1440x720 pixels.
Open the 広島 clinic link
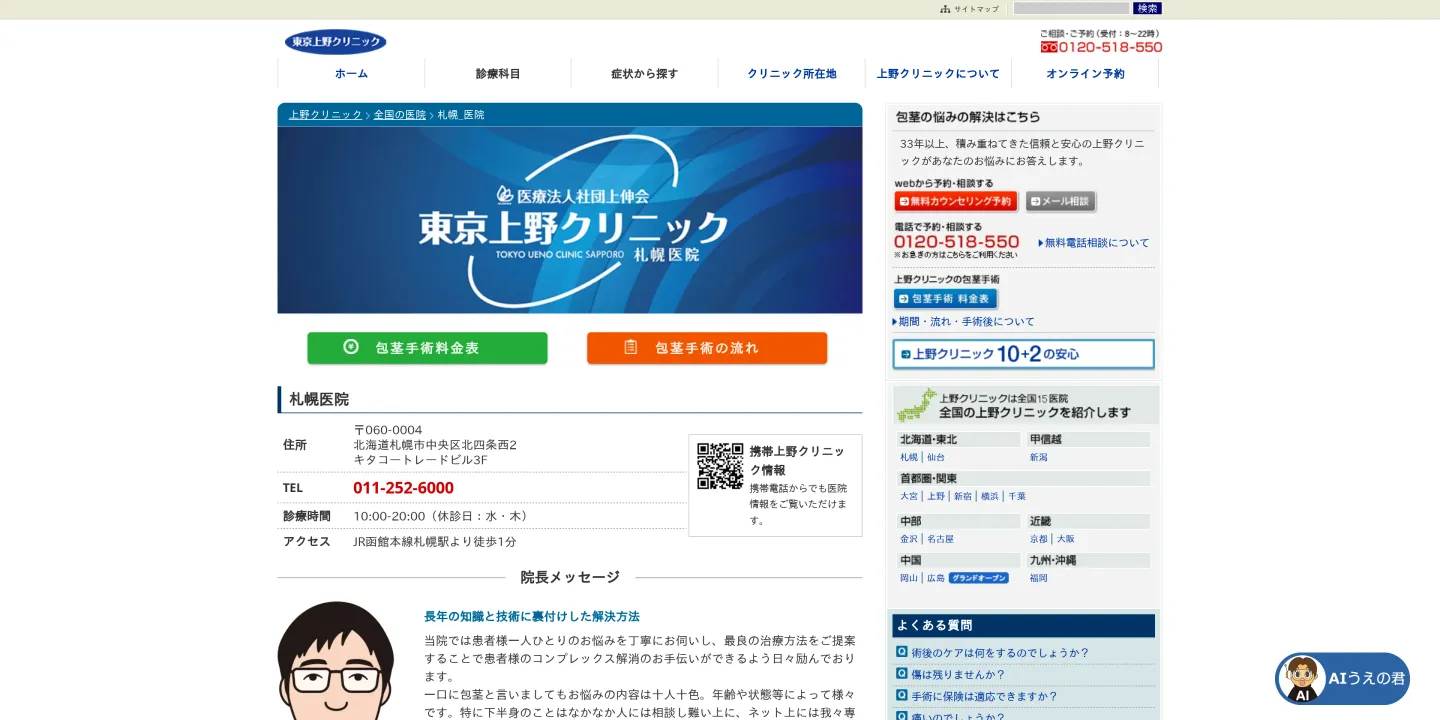pyautogui.click(x=936, y=578)
